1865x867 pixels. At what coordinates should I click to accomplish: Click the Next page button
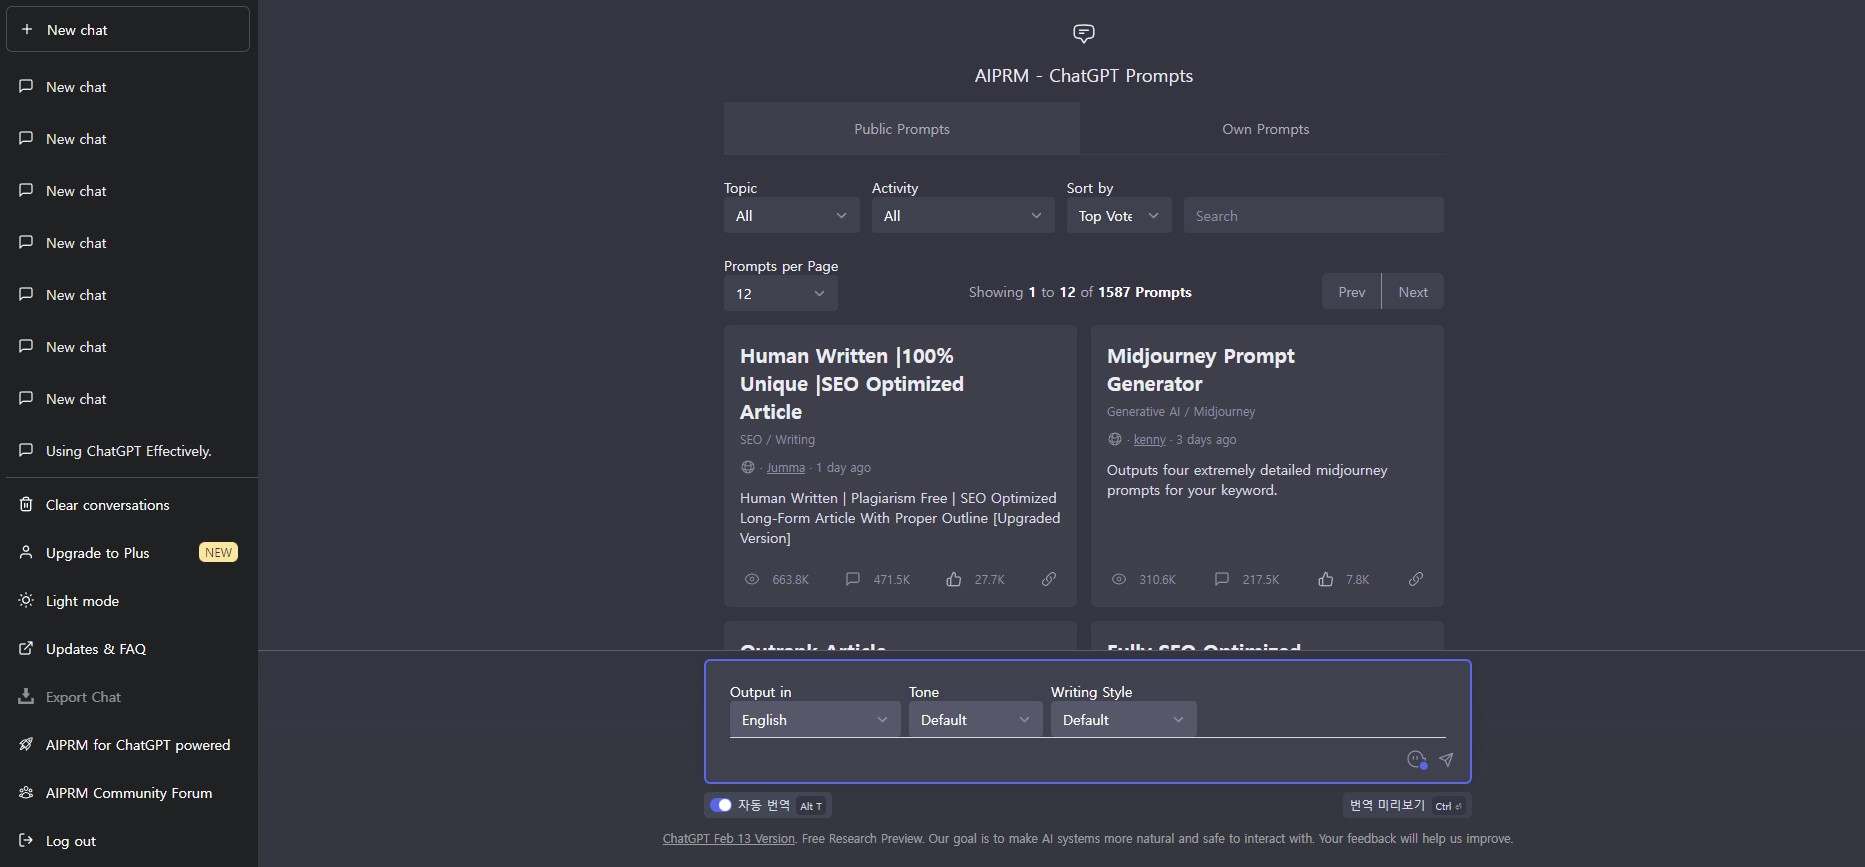tap(1413, 291)
